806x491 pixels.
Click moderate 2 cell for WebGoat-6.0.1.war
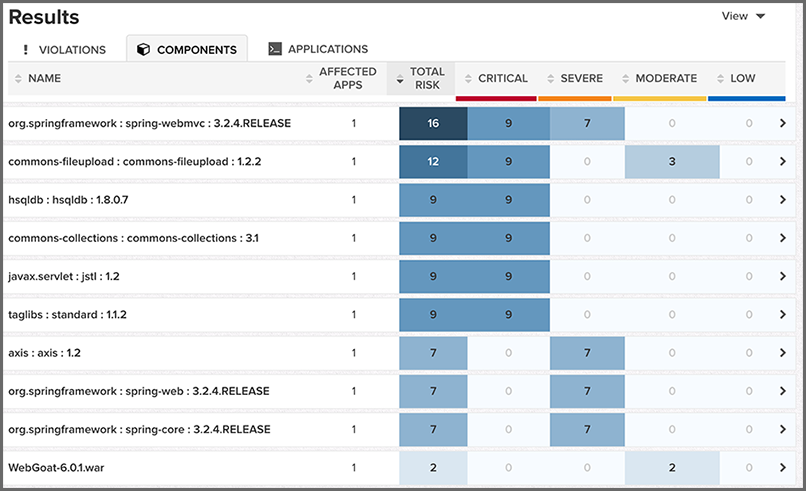(x=672, y=467)
